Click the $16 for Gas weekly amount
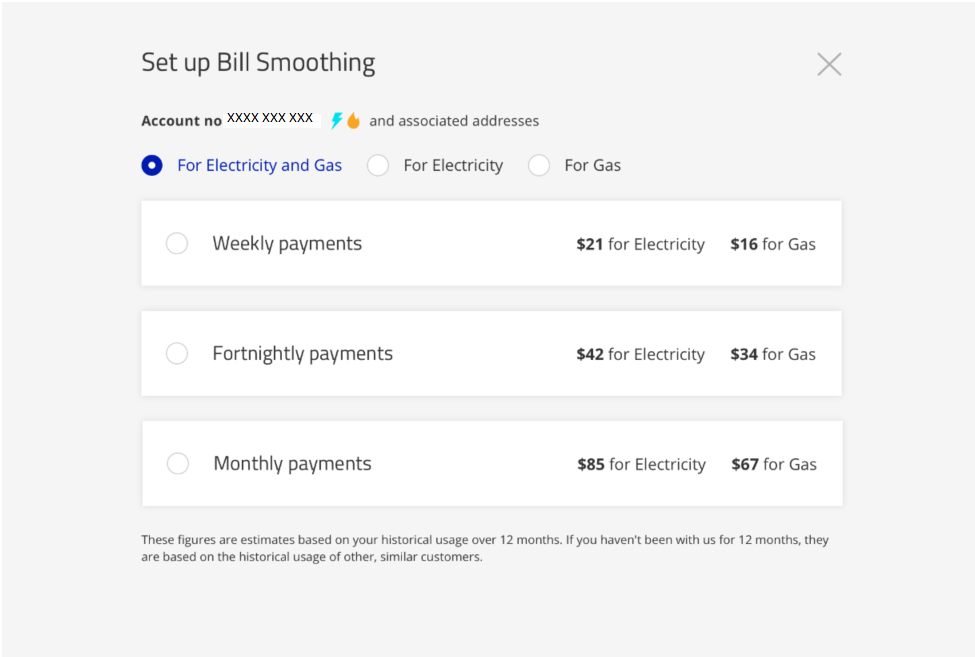The height and width of the screenshot is (657, 975). click(x=773, y=244)
